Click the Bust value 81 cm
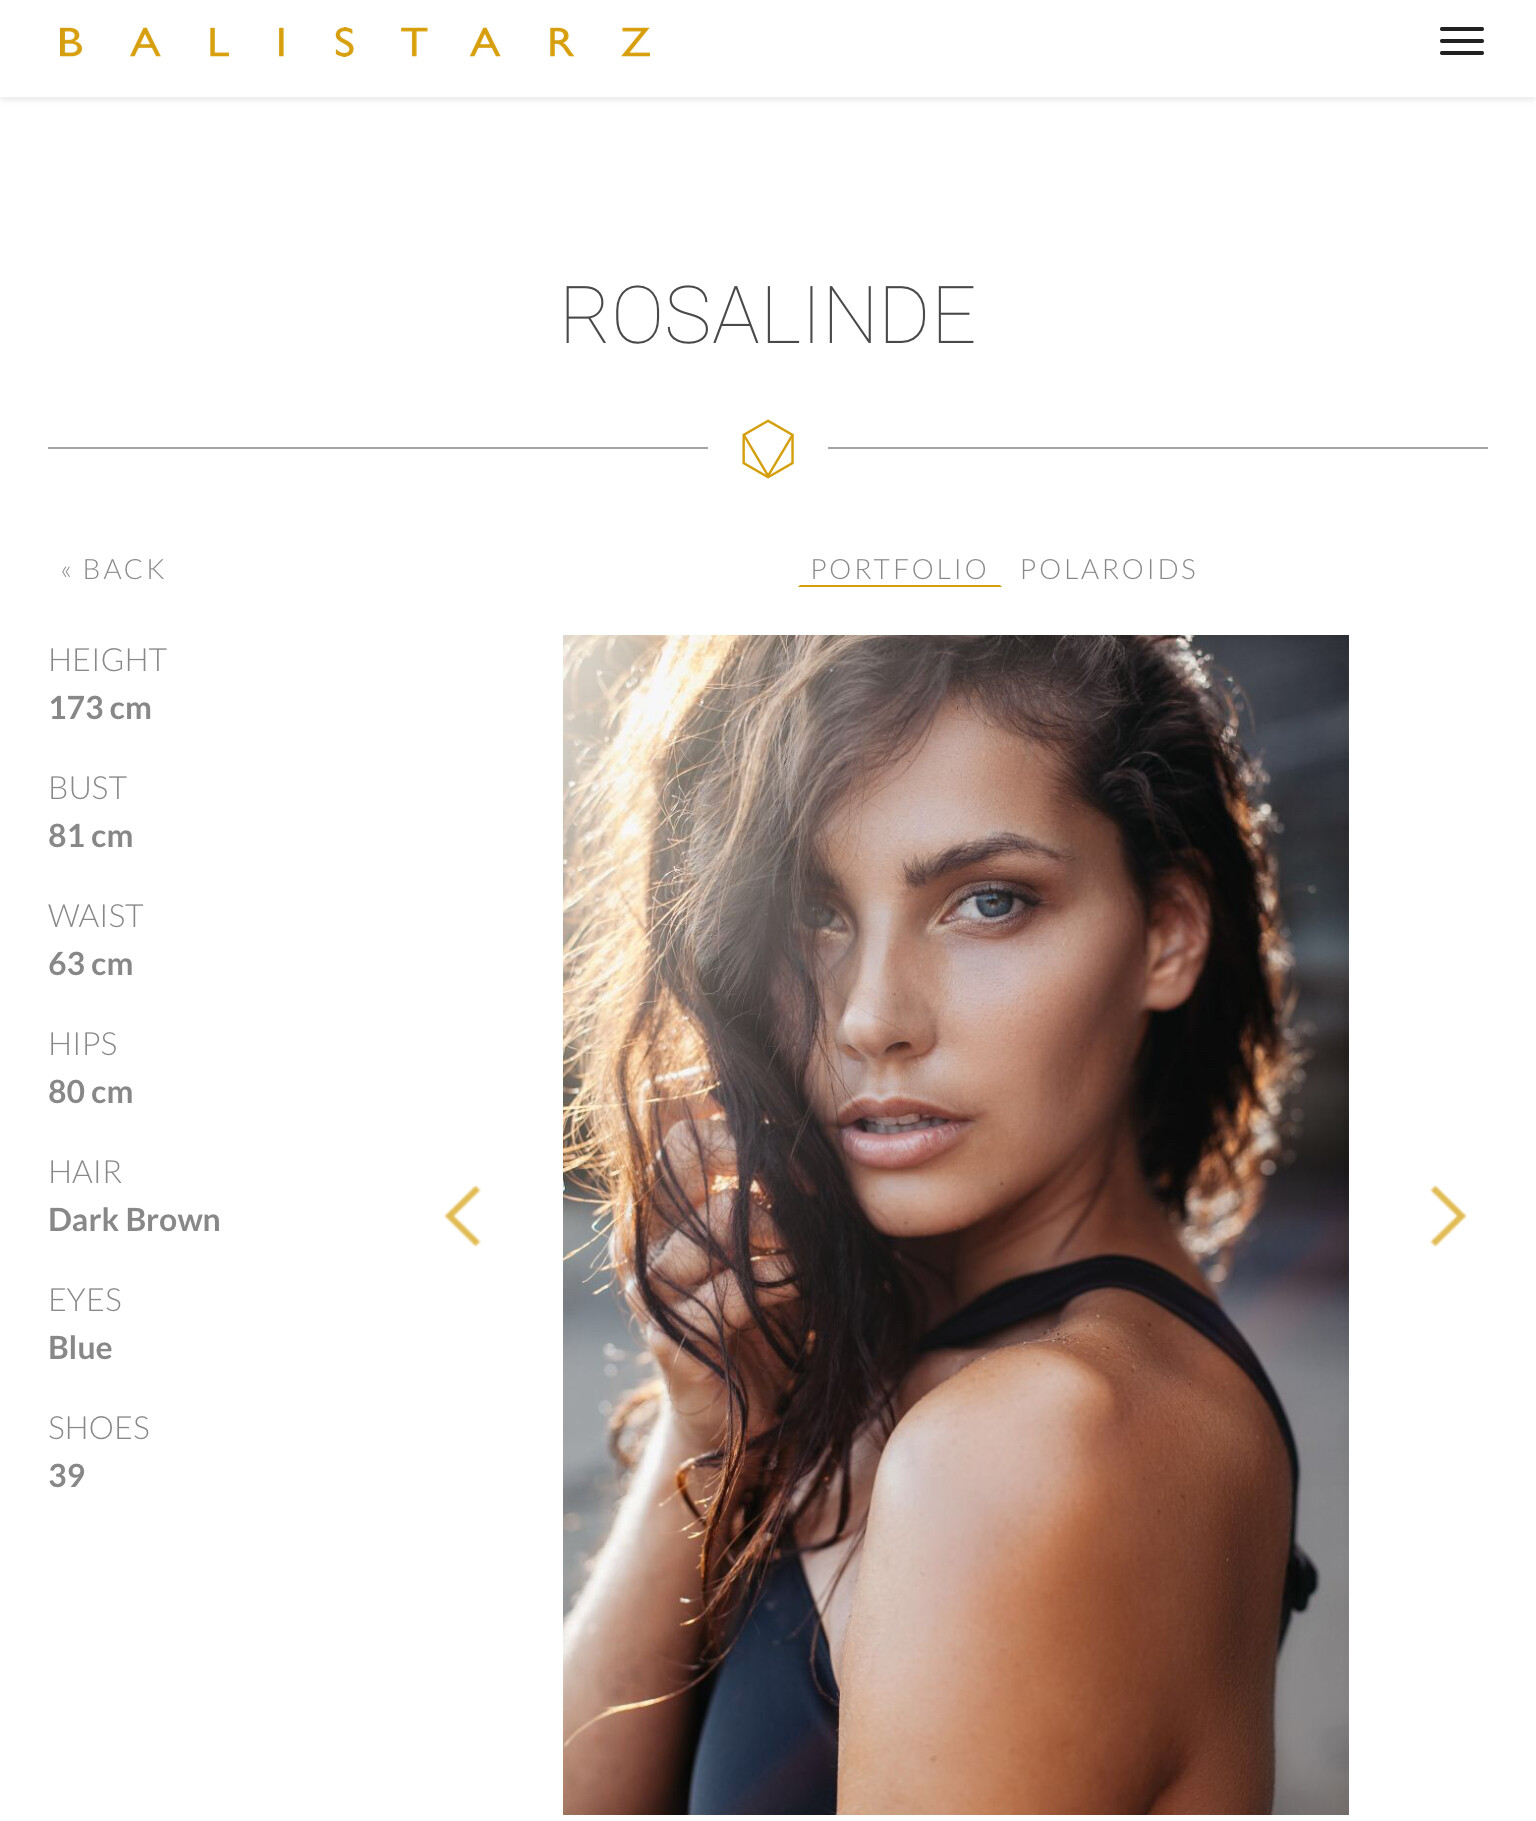This screenshot has height=1821, width=1536. coord(91,836)
